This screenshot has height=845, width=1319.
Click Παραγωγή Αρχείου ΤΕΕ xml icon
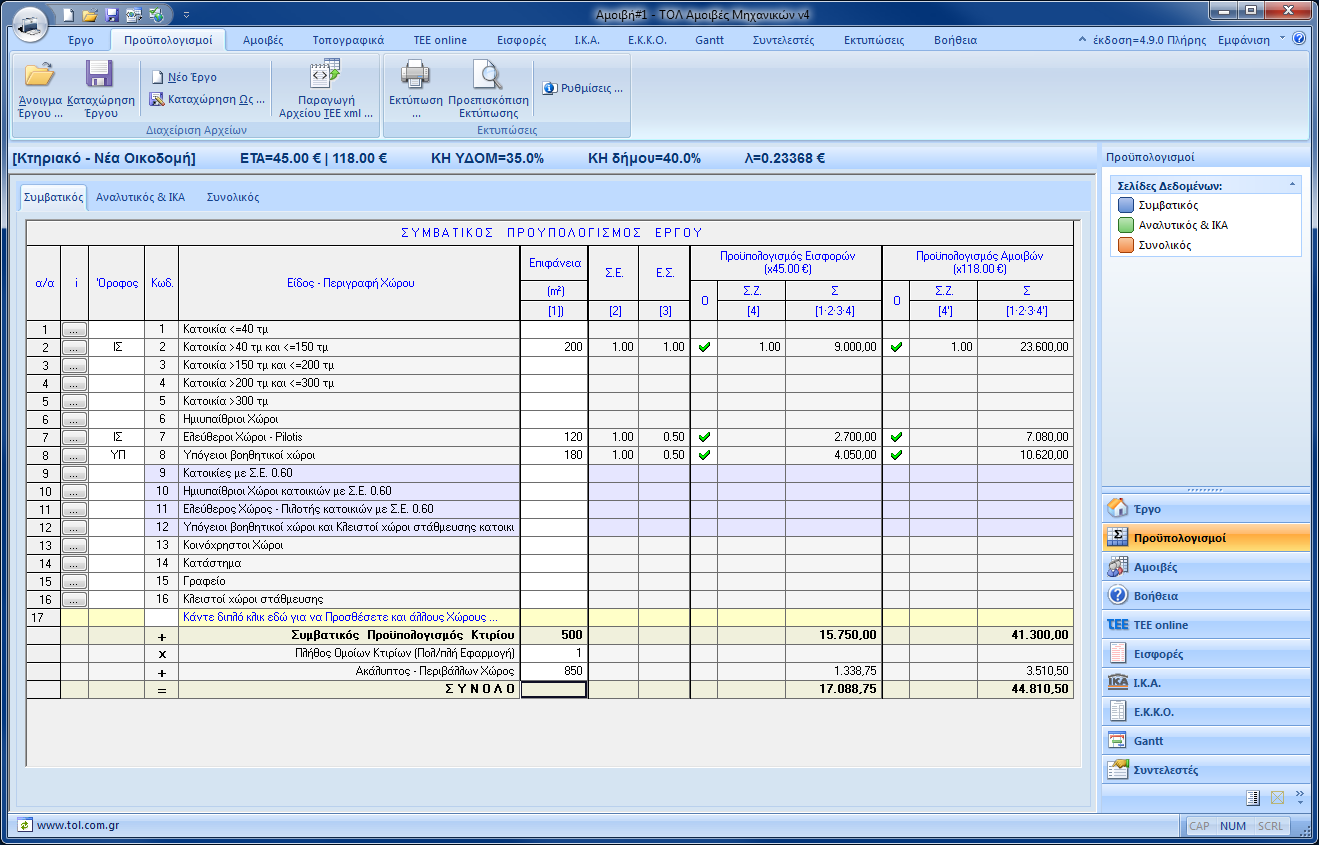pos(326,74)
